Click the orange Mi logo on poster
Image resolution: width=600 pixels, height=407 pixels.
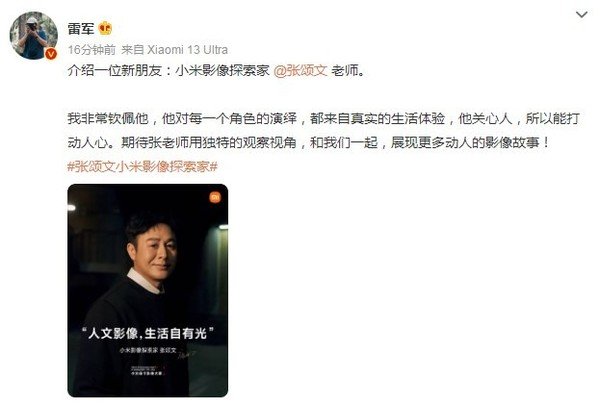[x=215, y=197]
